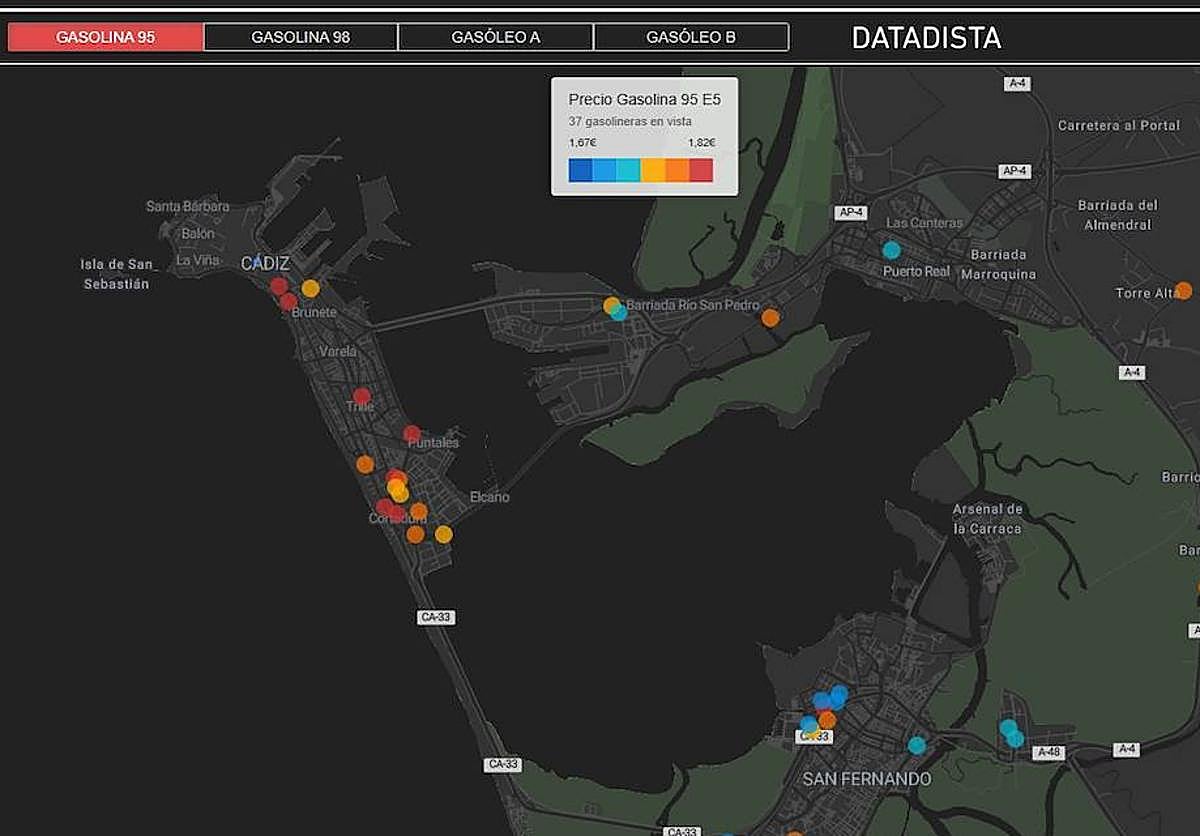Screen dimensions: 1200x836
Task: Click the Varela neighborhood label
Action: coord(337,352)
